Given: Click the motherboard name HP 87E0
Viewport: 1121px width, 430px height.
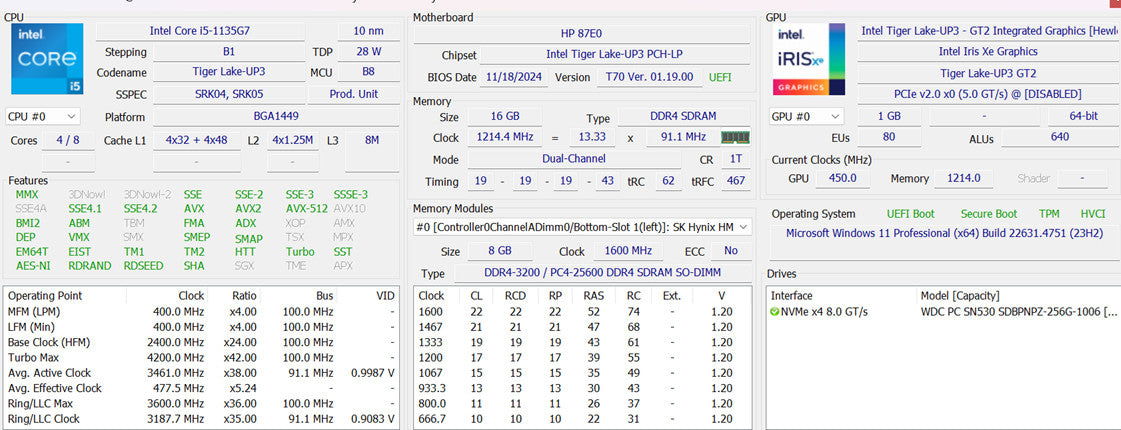Looking at the screenshot, I should (x=582, y=34).
